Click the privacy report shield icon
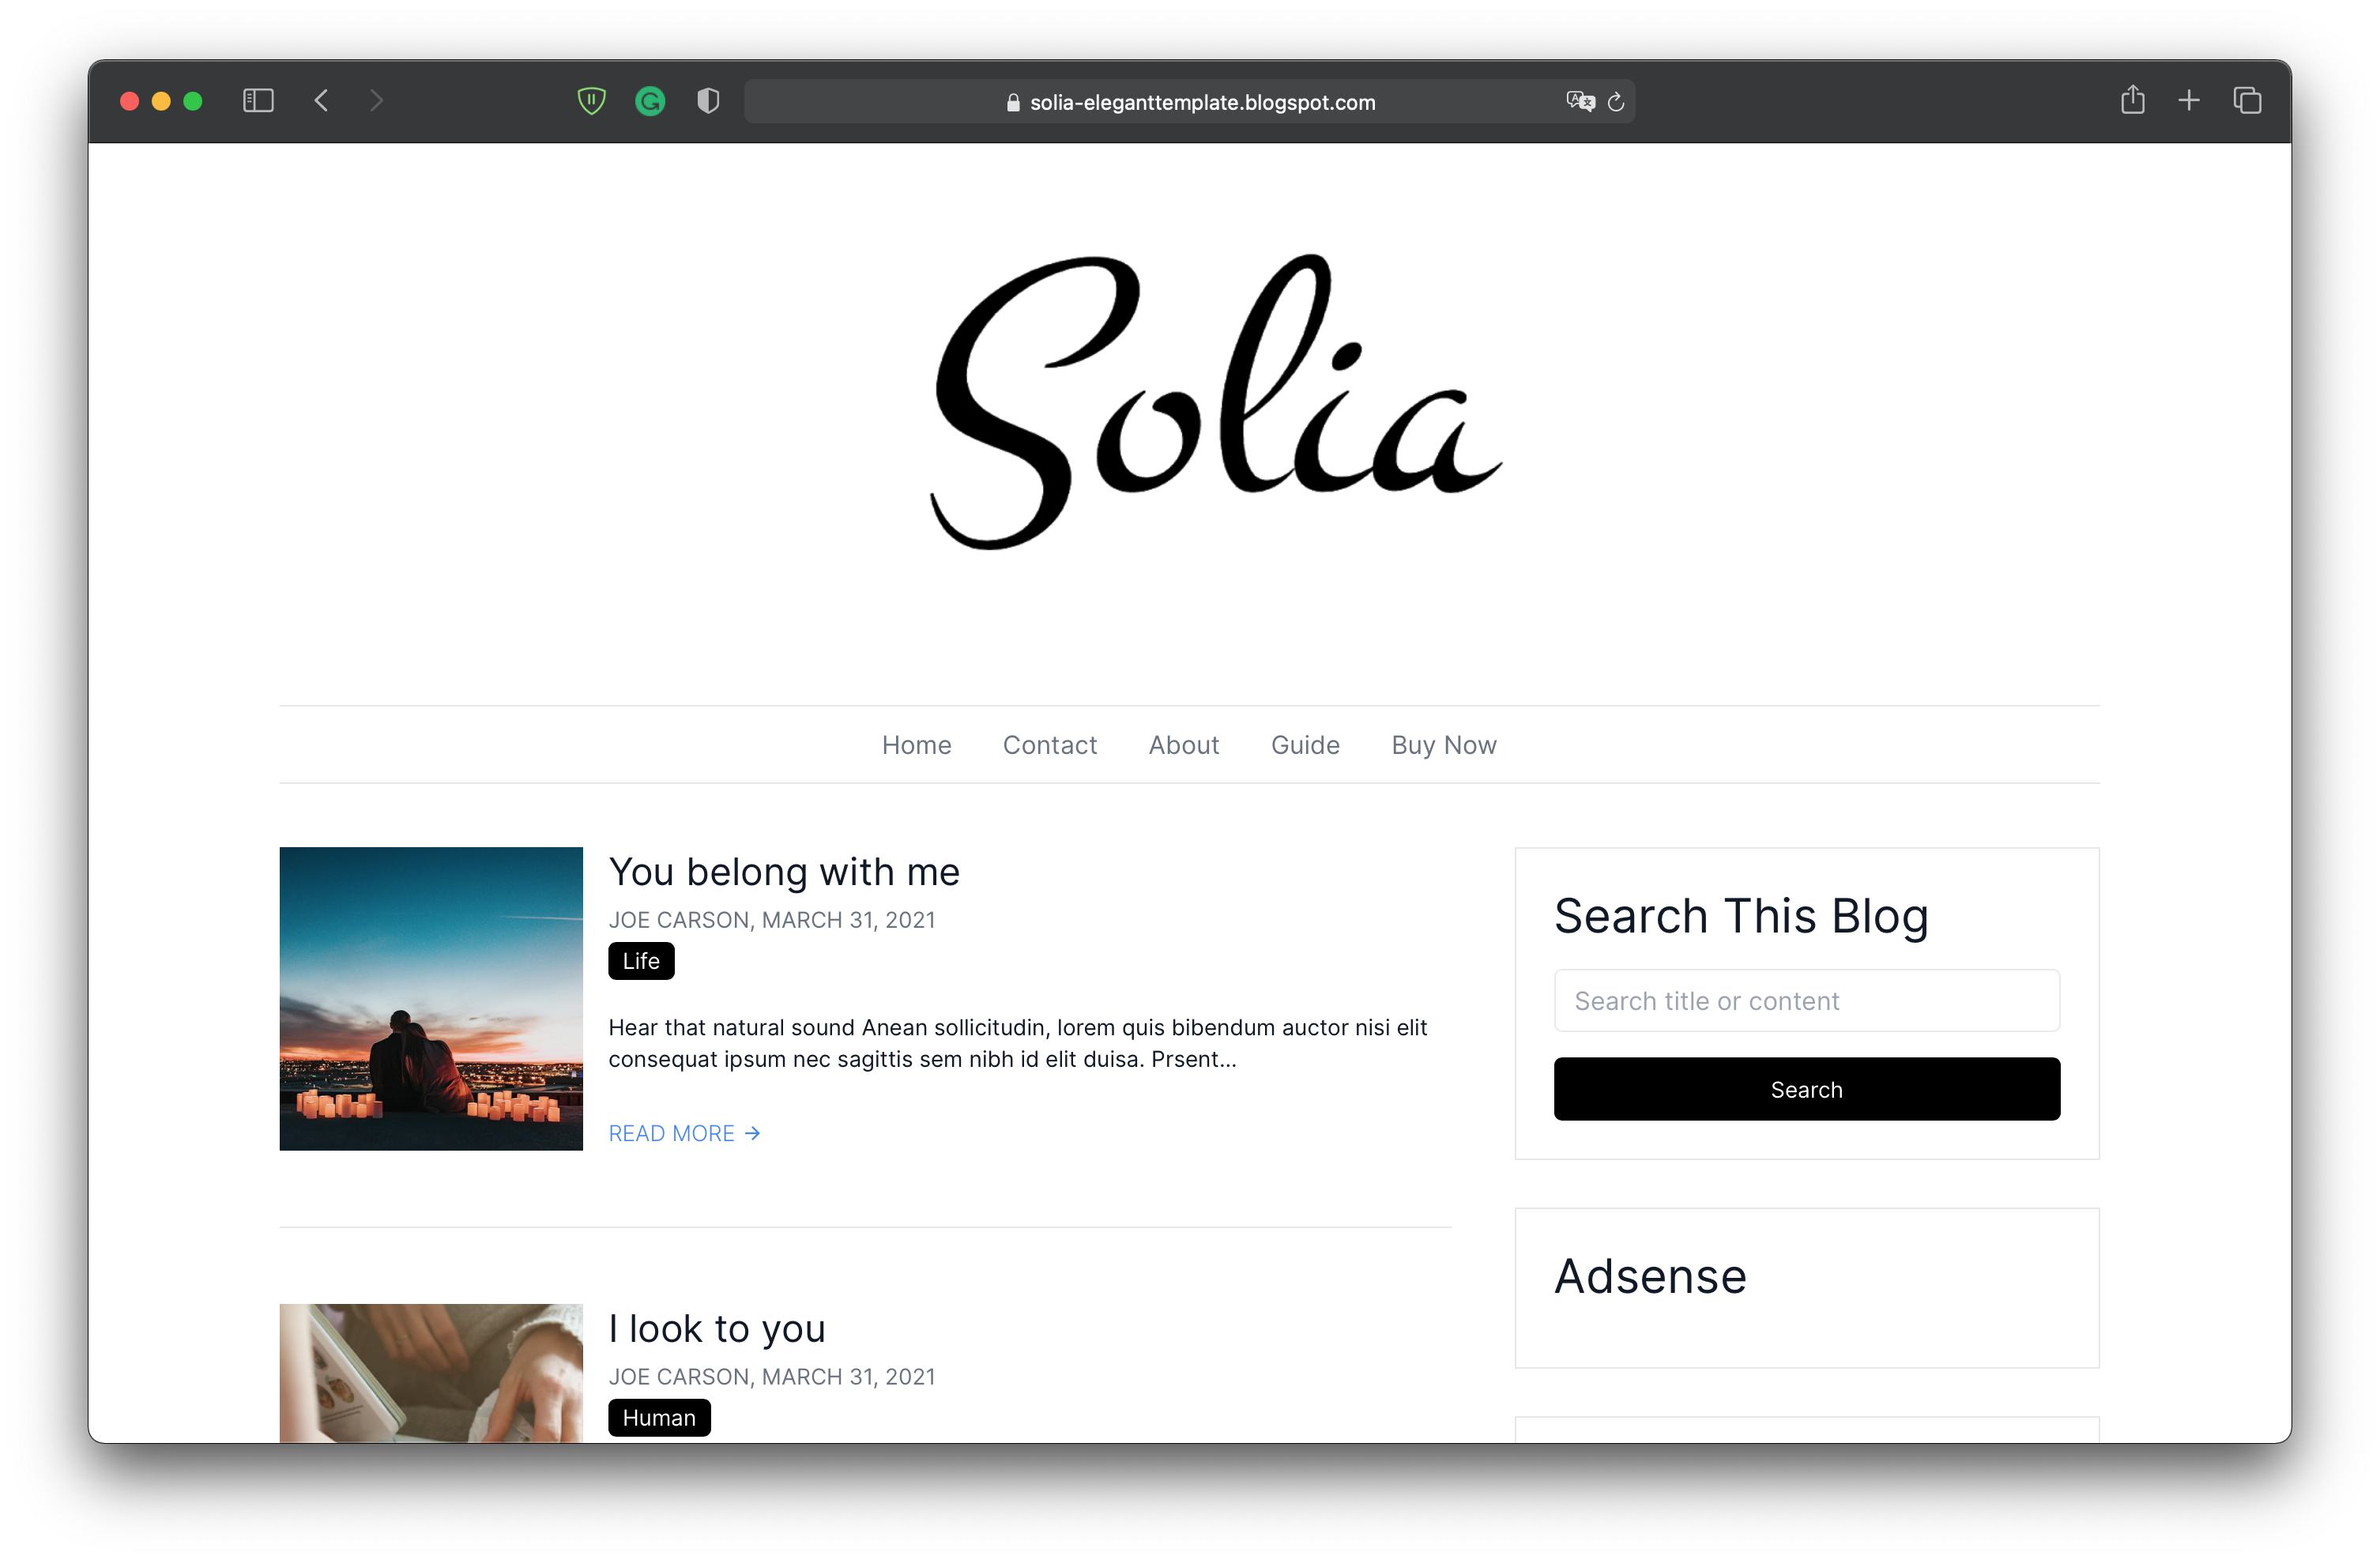Screen dimensions: 2380x1560 click(x=708, y=101)
